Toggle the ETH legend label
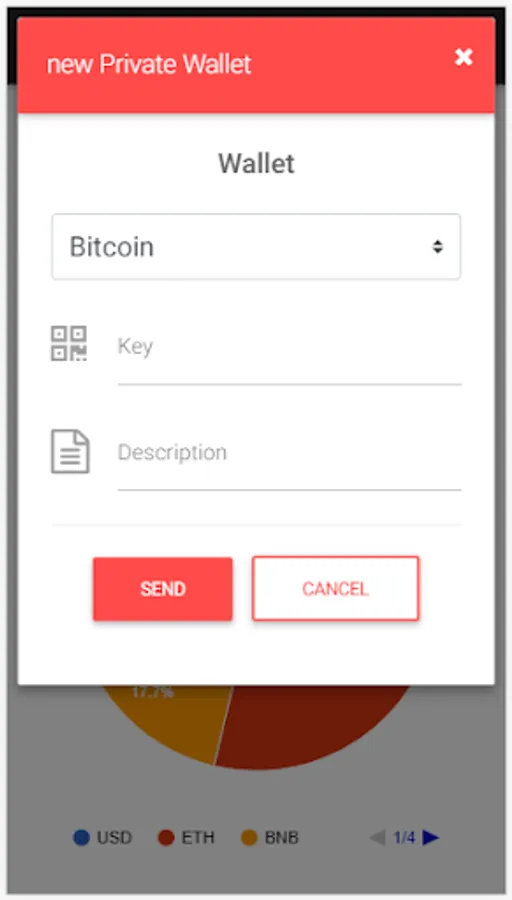512x900 pixels. click(198, 838)
